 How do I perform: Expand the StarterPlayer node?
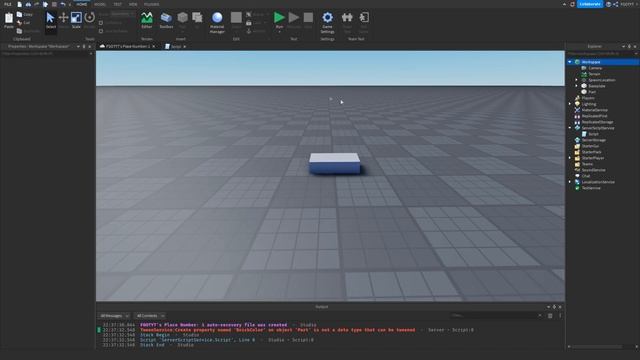coord(570,158)
